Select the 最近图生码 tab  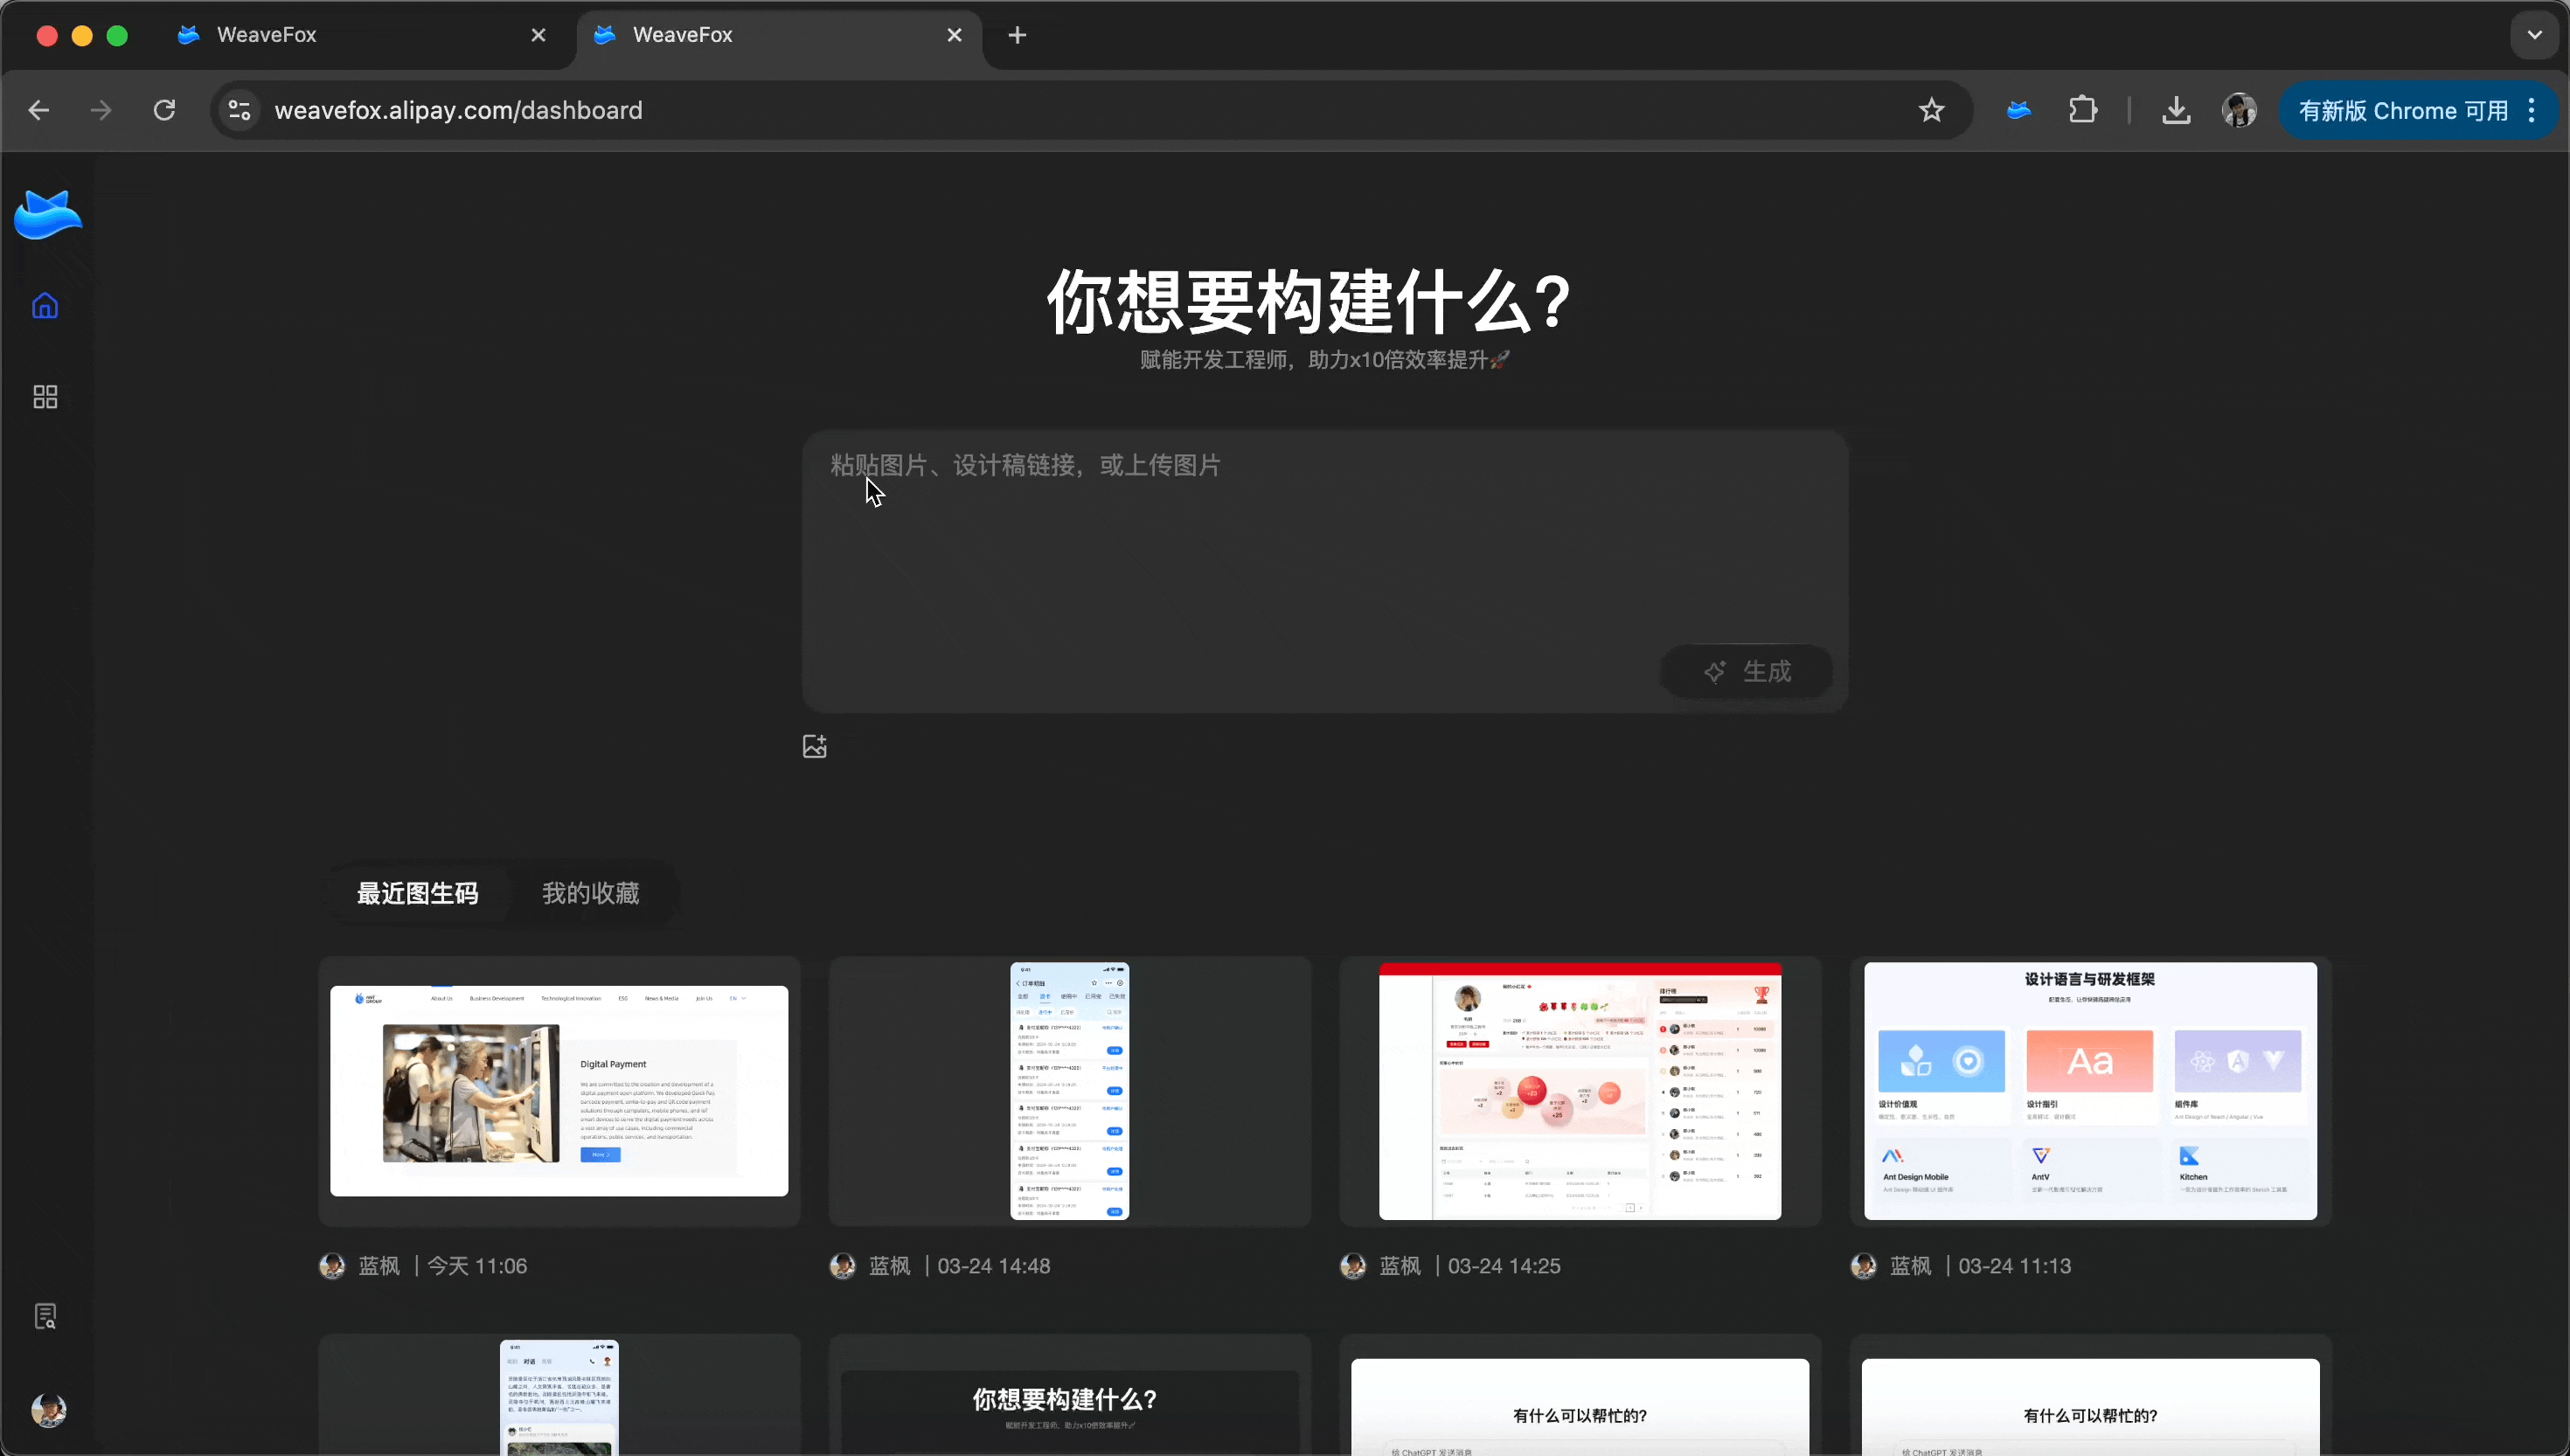[417, 893]
